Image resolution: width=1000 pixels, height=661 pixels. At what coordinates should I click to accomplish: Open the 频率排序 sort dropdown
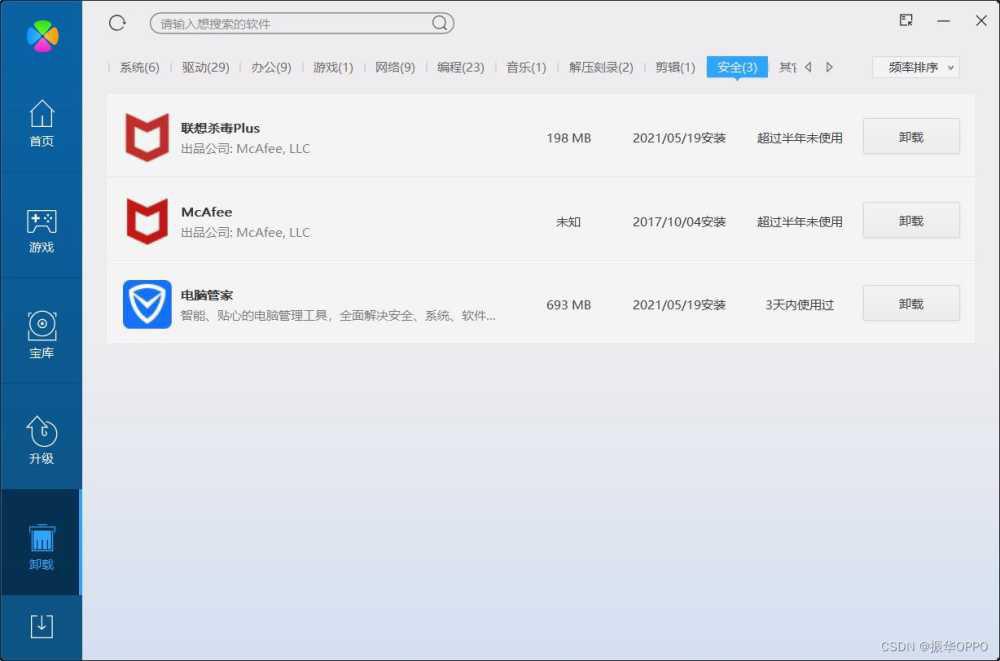(915, 67)
